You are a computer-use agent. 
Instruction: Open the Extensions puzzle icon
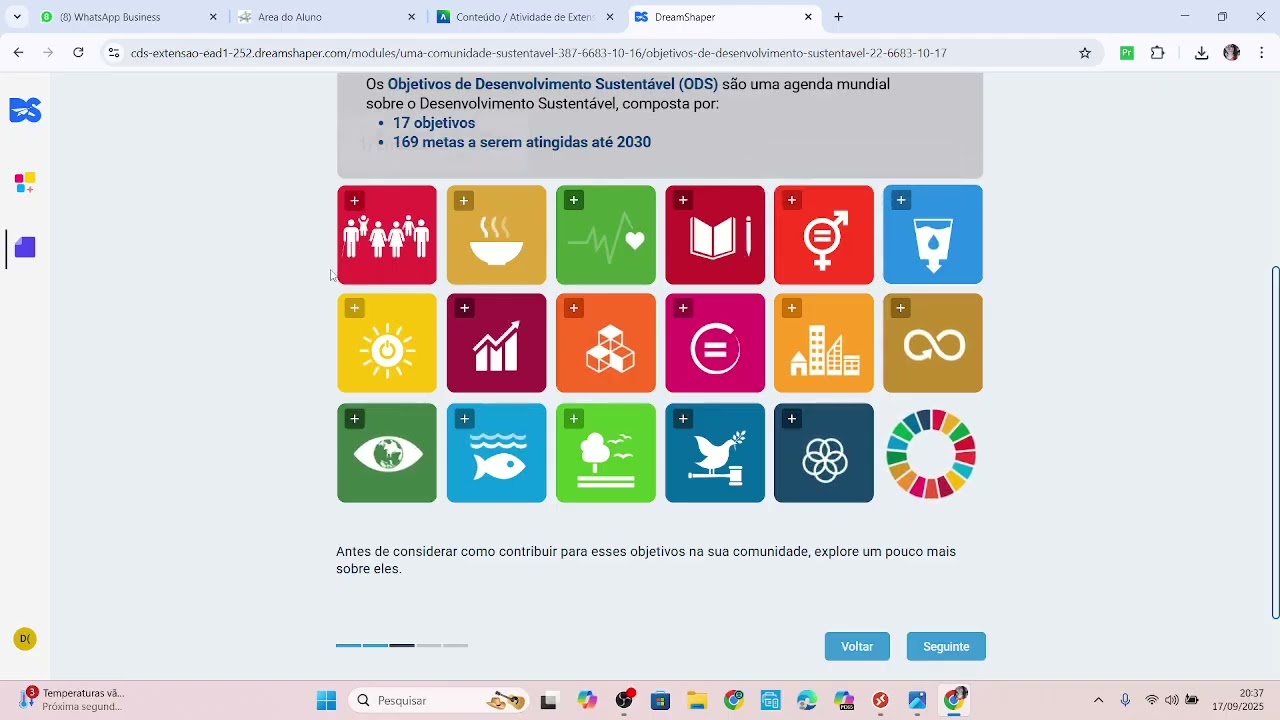(1158, 53)
